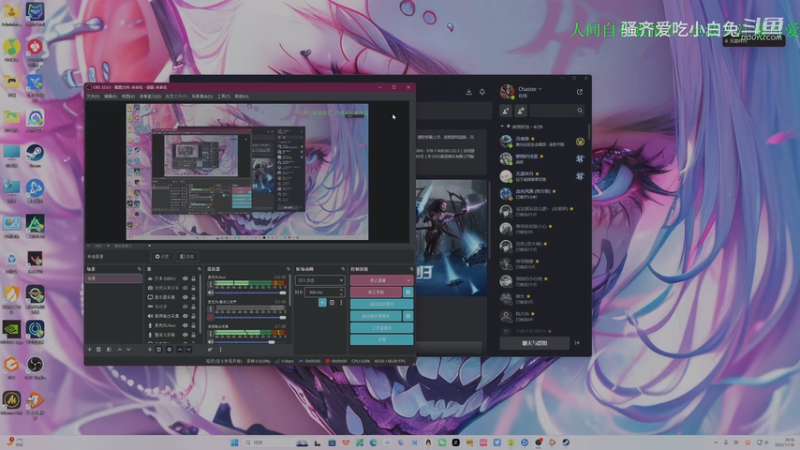Increase the transition duration stepper
Screen dimensions: 800x450
pos(341,290)
